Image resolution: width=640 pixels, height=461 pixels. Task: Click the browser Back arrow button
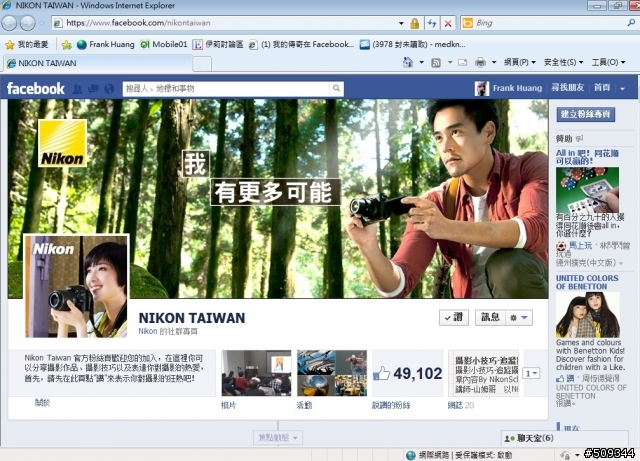[9, 23]
